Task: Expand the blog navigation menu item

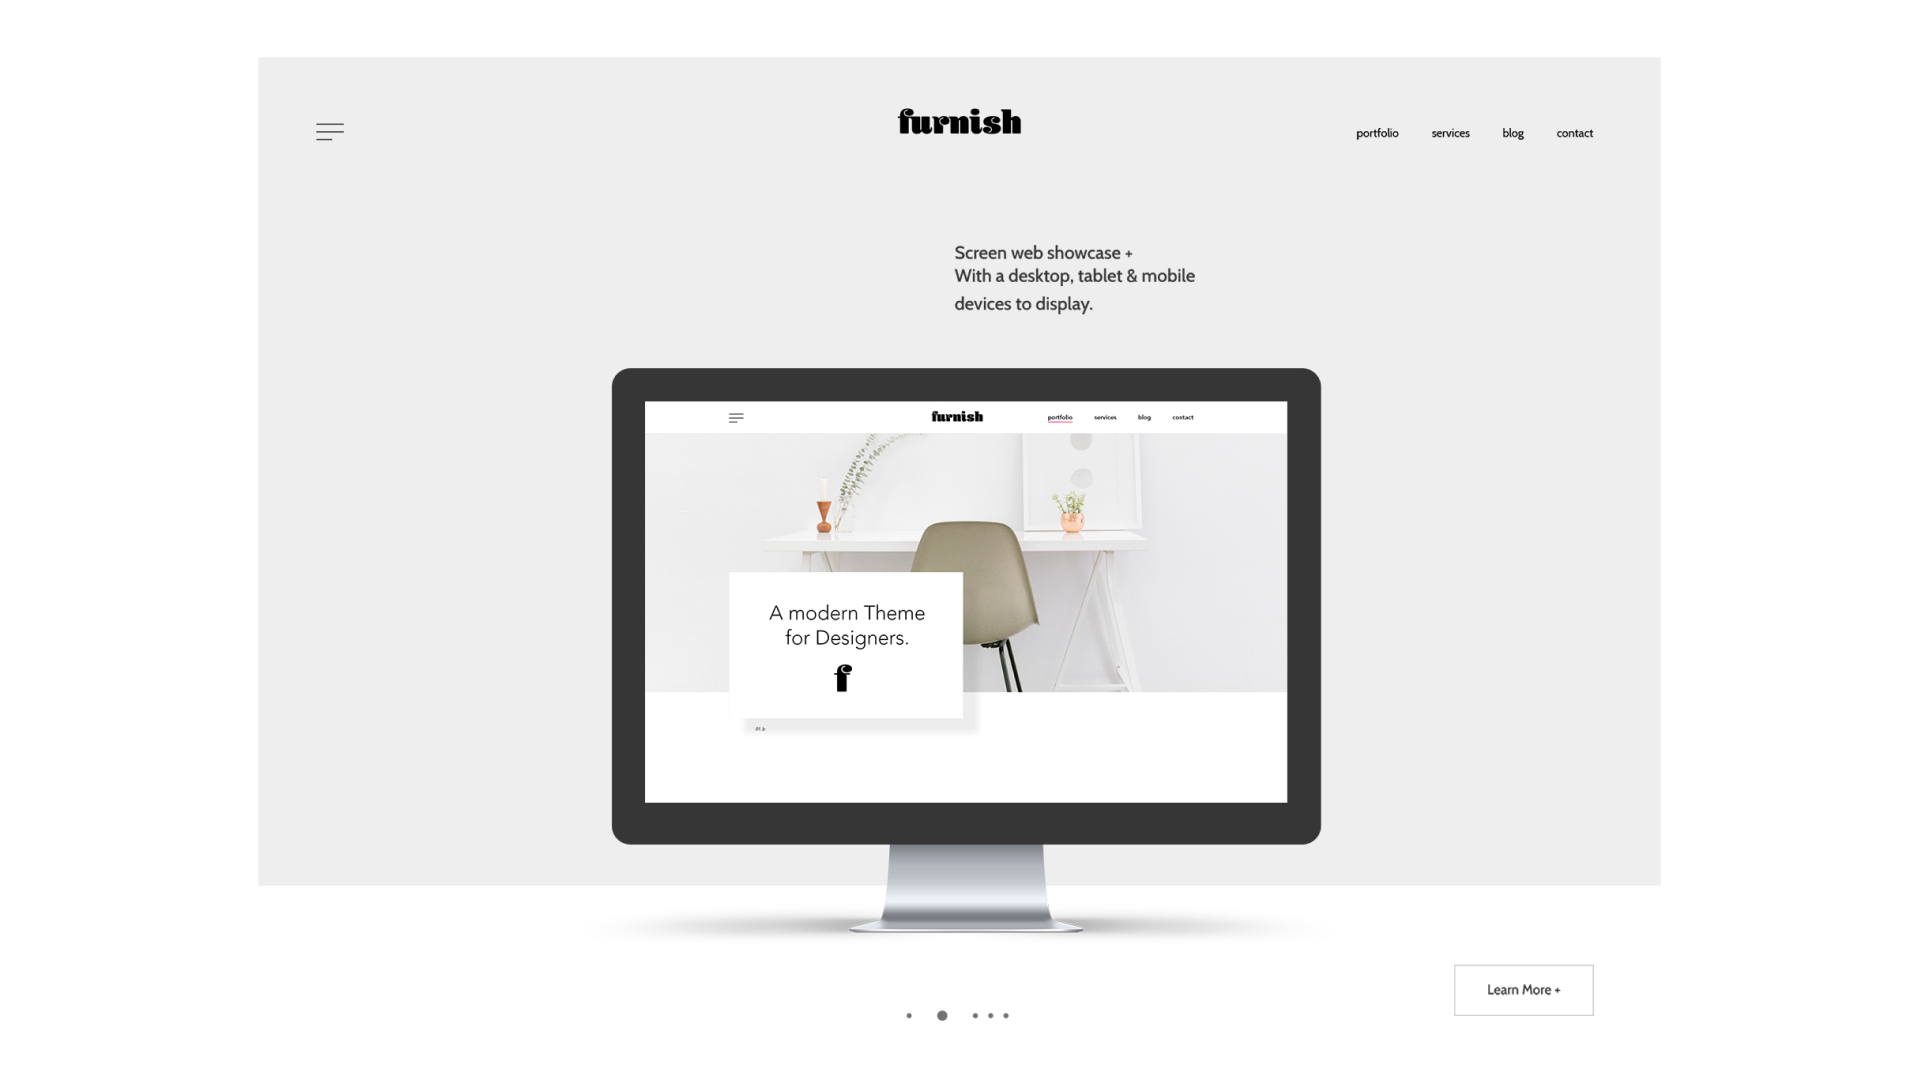Action: pyautogui.click(x=1513, y=132)
